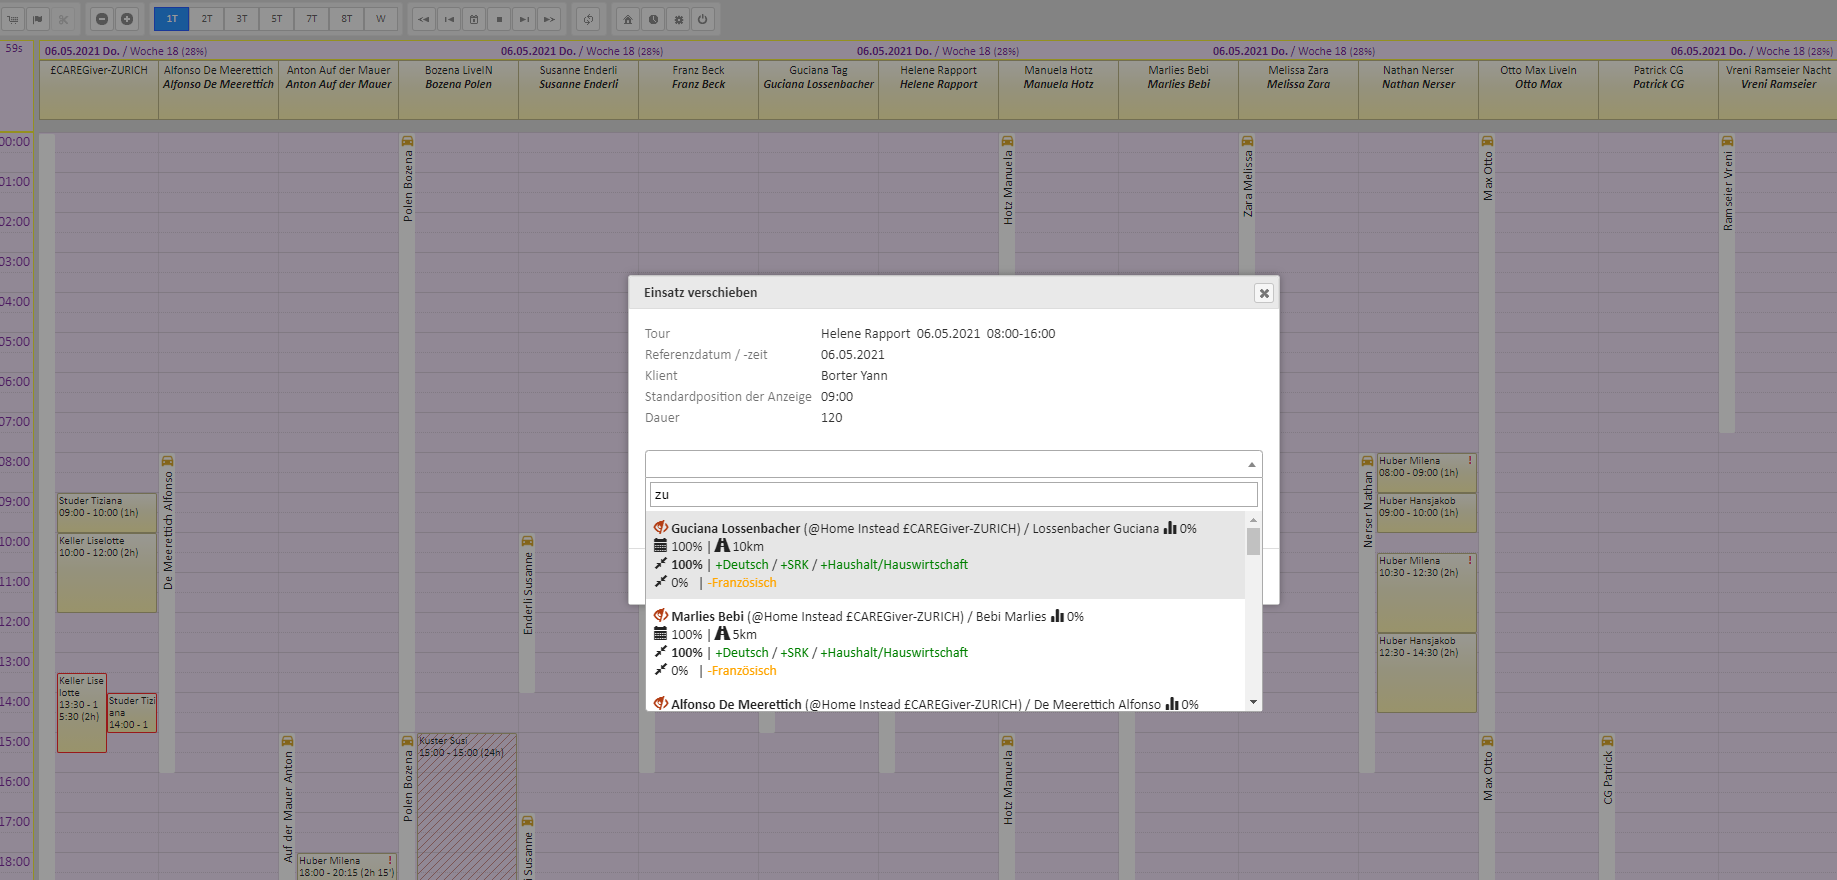Open the clock history icon
The height and width of the screenshot is (880, 1837).
coord(653,19)
